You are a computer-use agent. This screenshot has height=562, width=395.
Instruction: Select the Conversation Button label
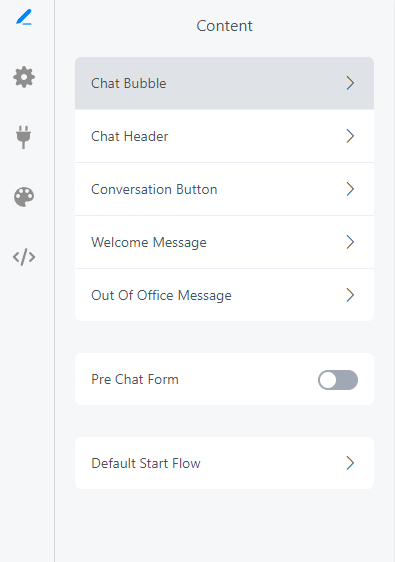pyautogui.click(x=154, y=189)
